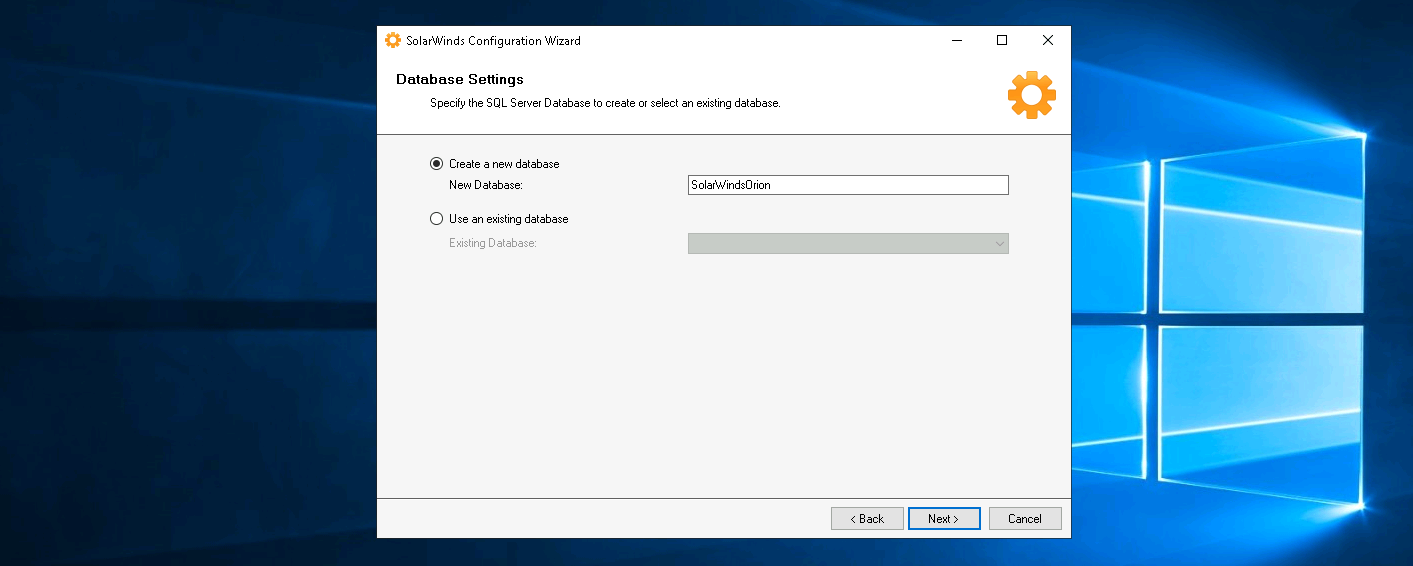The image size is (1413, 566).
Task: Click the 'Create a new database' label text
Action: tap(504, 164)
